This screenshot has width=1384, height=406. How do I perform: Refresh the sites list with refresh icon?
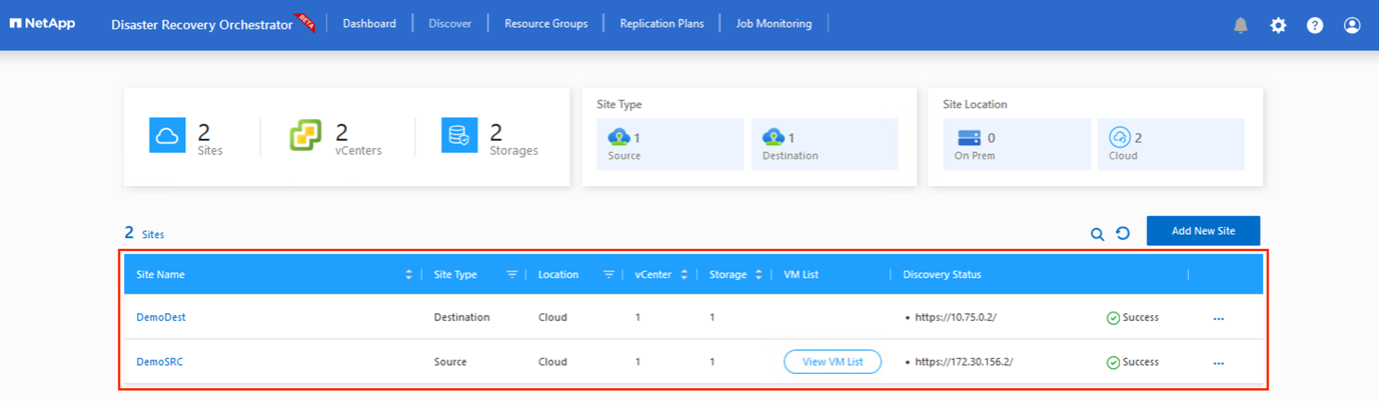1123,233
